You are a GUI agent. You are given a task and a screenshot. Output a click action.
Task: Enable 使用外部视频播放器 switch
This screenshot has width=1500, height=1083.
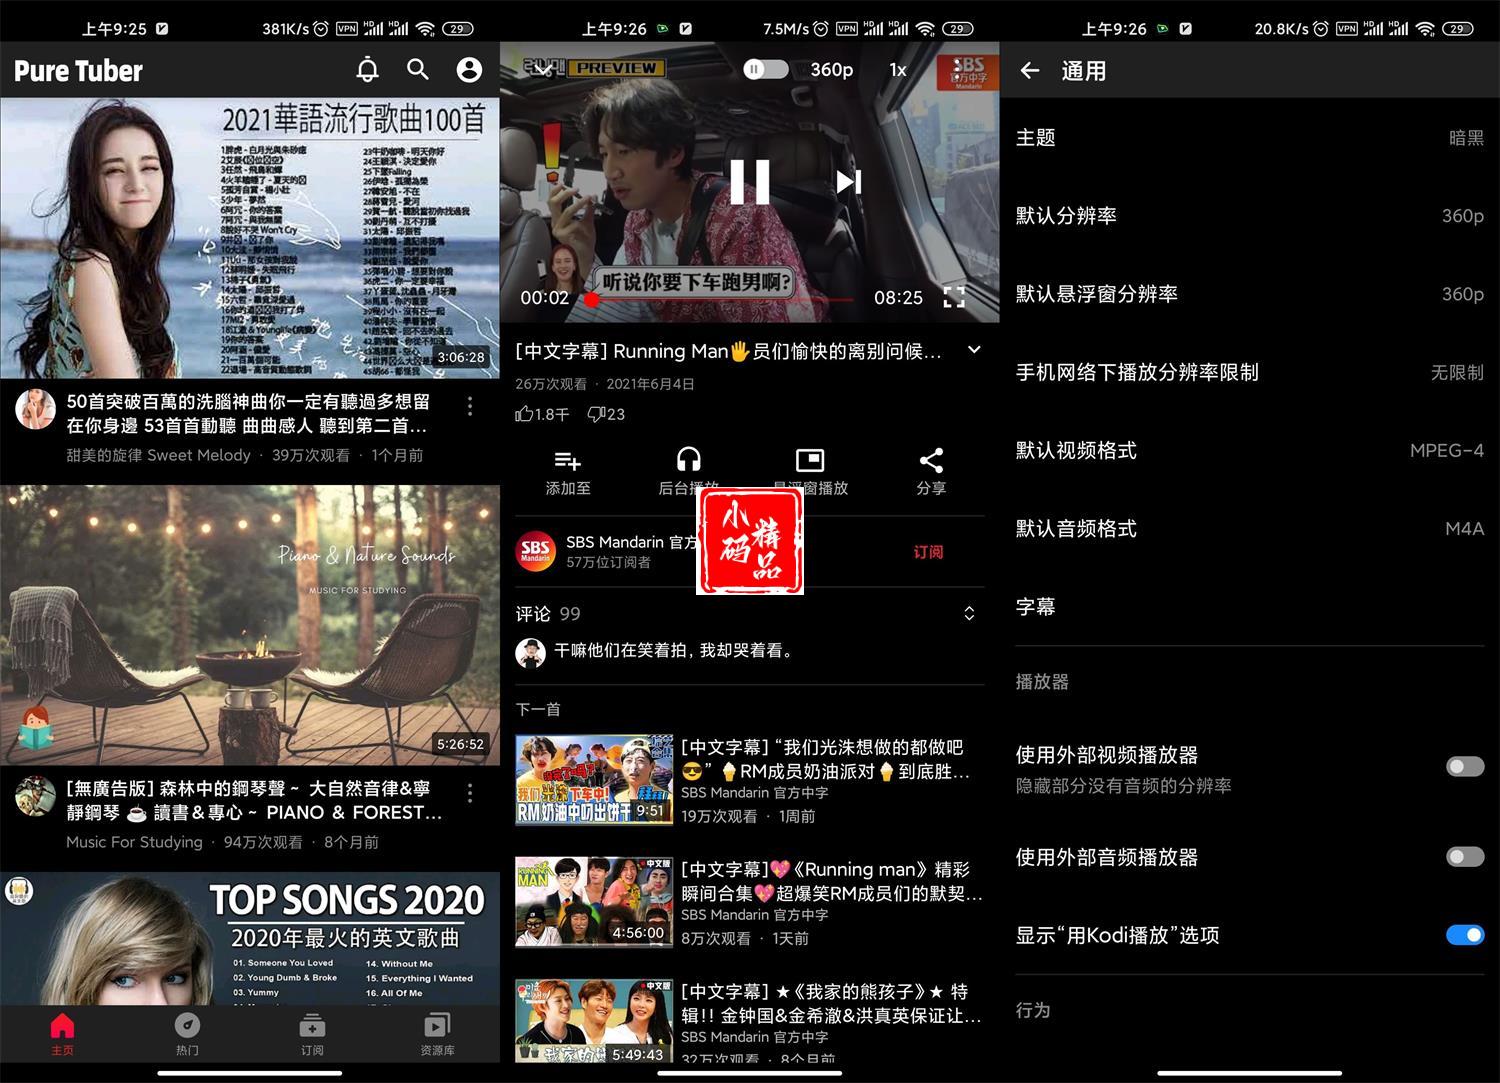[x=1465, y=767]
